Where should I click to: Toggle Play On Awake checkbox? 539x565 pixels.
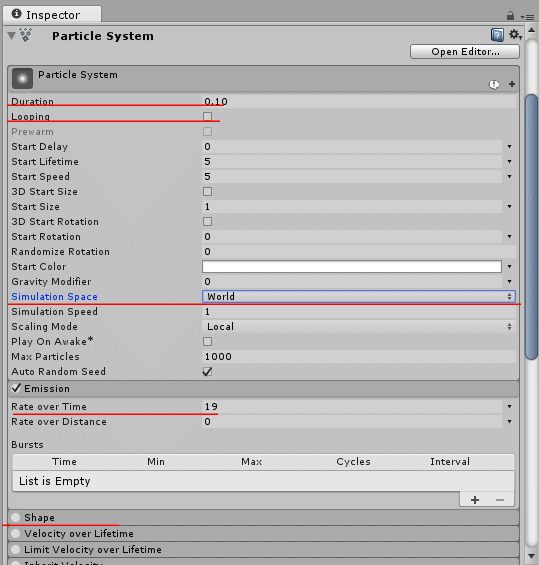[208, 341]
